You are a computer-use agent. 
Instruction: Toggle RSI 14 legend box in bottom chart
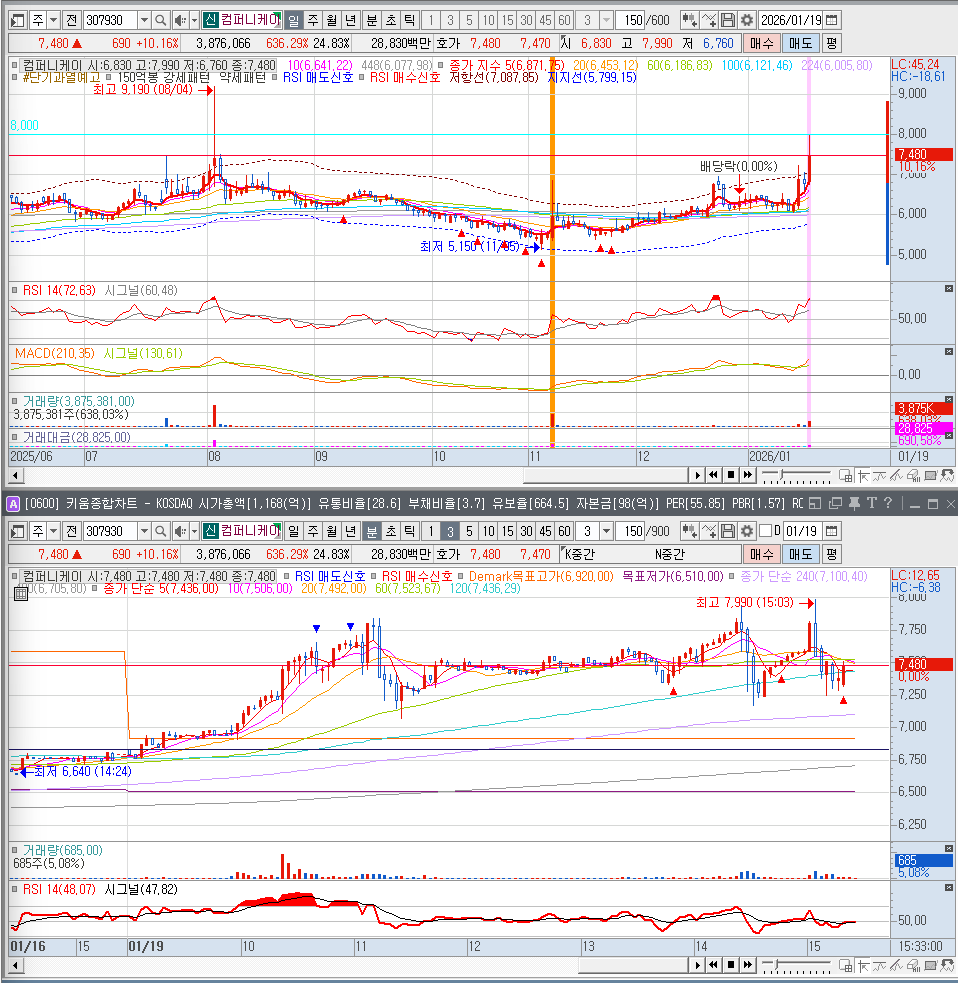click(14, 889)
